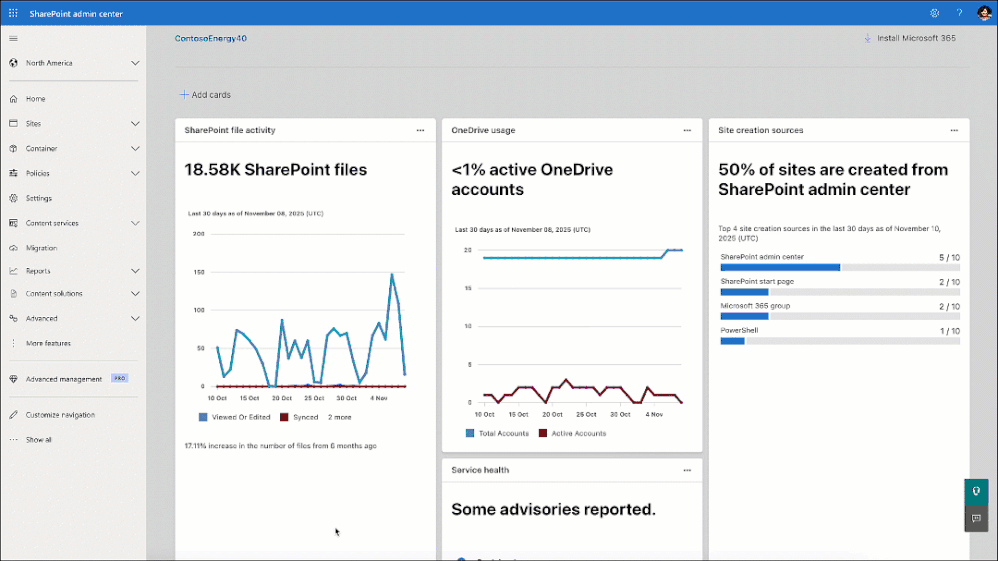This screenshot has height=561, width=998.
Task: Click 'Some advisories reported.' heading
Action: tap(553, 509)
